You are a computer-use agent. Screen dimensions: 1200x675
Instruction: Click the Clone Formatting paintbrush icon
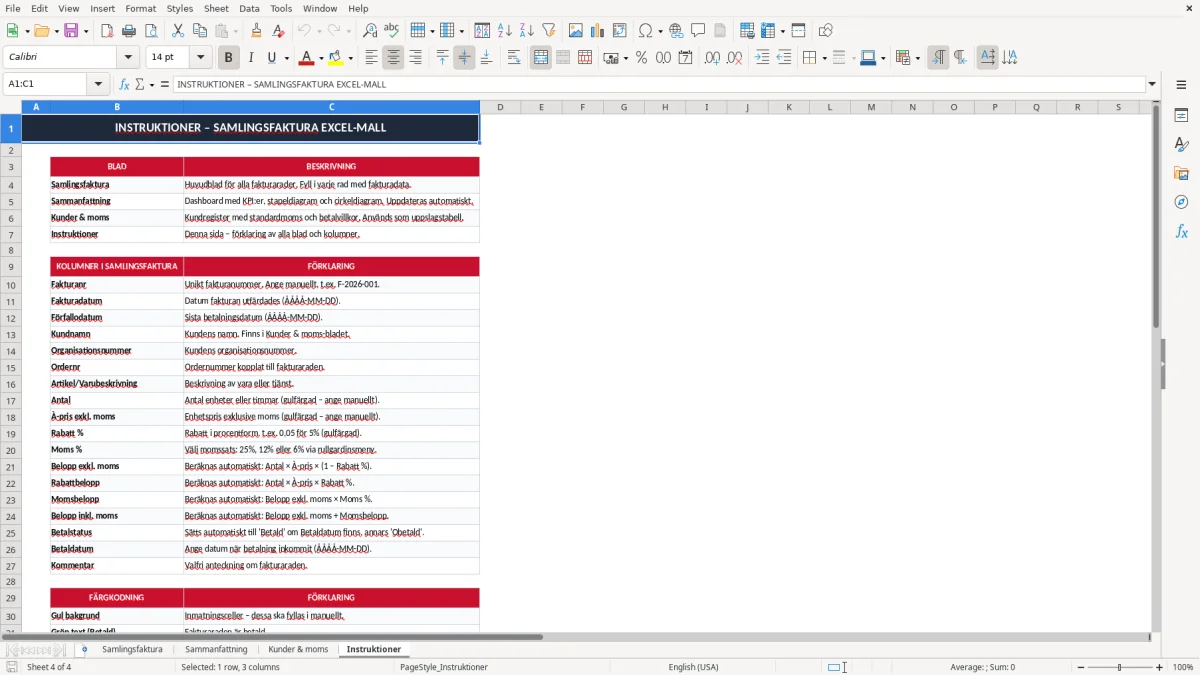tap(256, 31)
